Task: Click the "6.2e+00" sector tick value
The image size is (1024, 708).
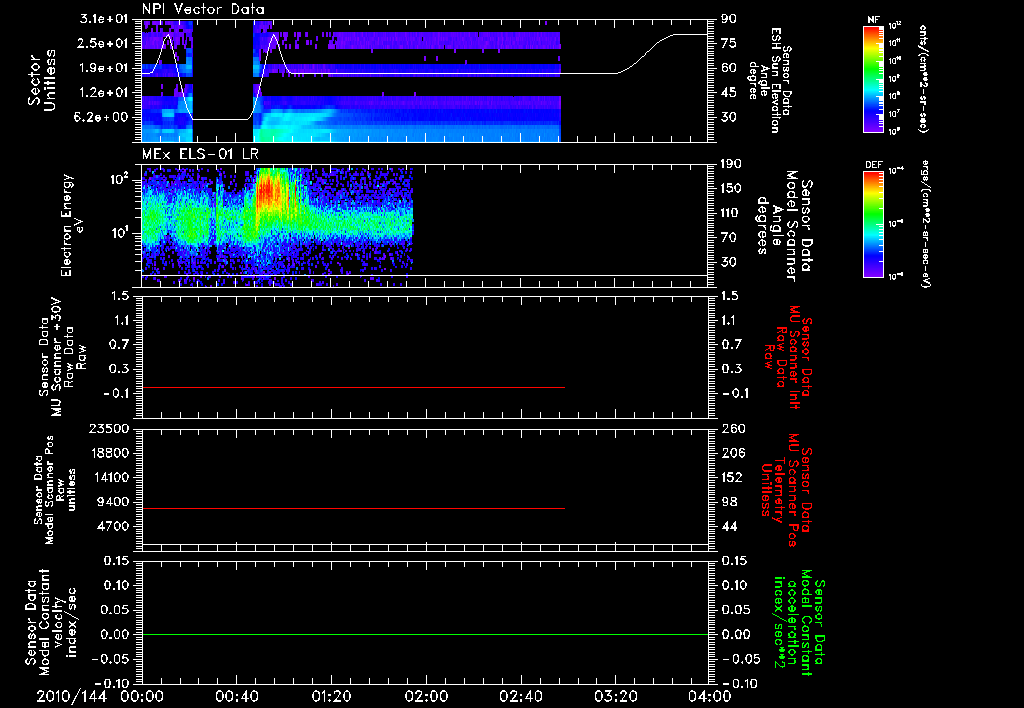Action: 101,118
